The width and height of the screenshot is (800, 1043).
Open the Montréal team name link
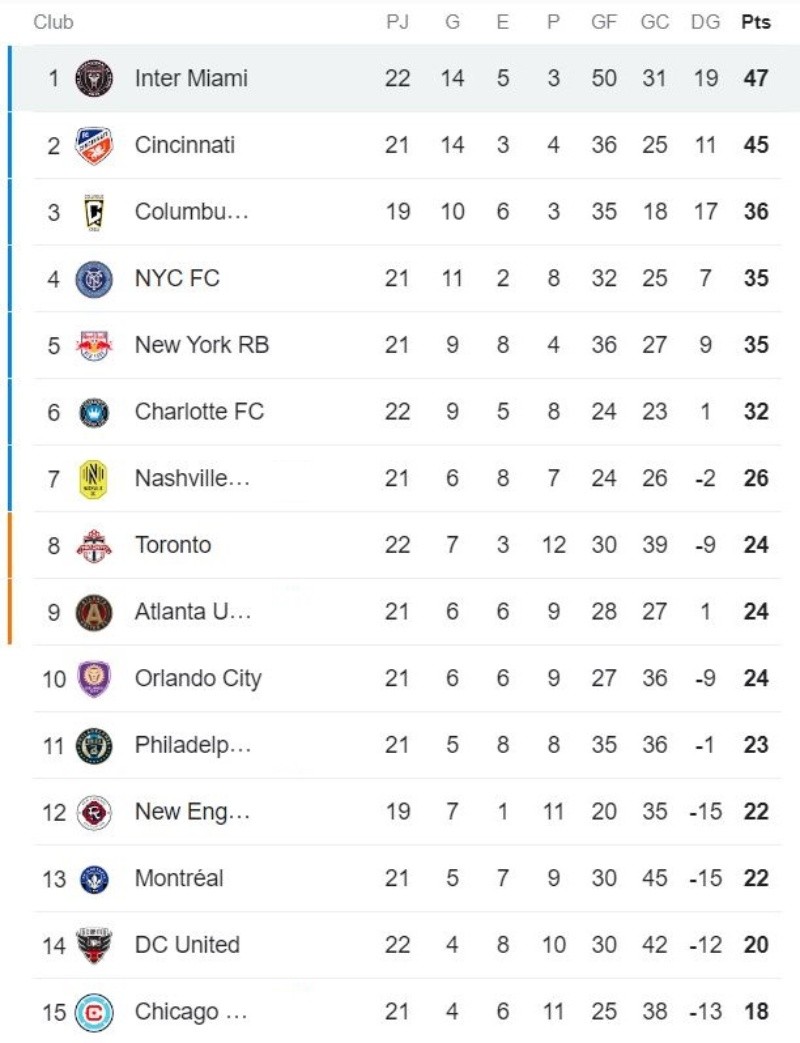click(x=179, y=879)
